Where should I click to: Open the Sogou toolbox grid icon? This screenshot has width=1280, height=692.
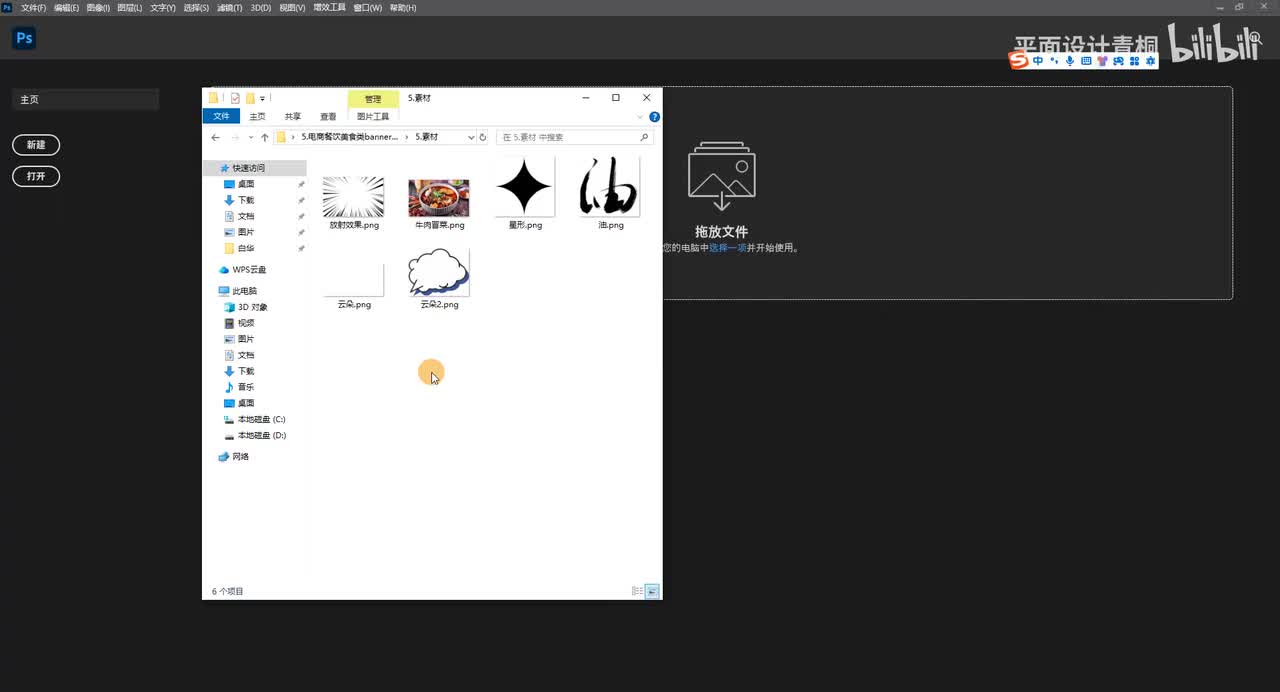tap(1134, 61)
